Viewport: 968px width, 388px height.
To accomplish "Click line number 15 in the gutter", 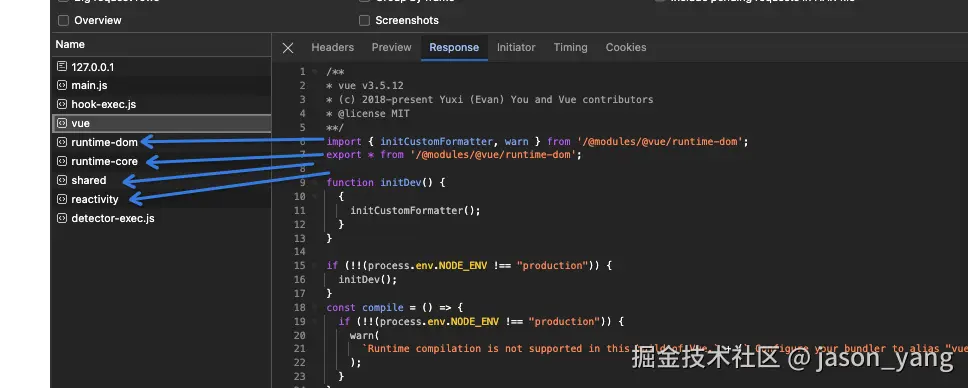I will pyautogui.click(x=300, y=266).
